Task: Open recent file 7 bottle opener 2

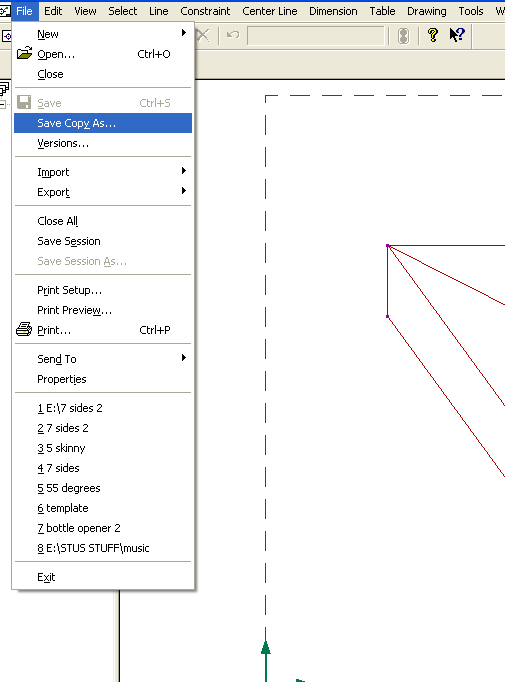Action: coord(103,528)
